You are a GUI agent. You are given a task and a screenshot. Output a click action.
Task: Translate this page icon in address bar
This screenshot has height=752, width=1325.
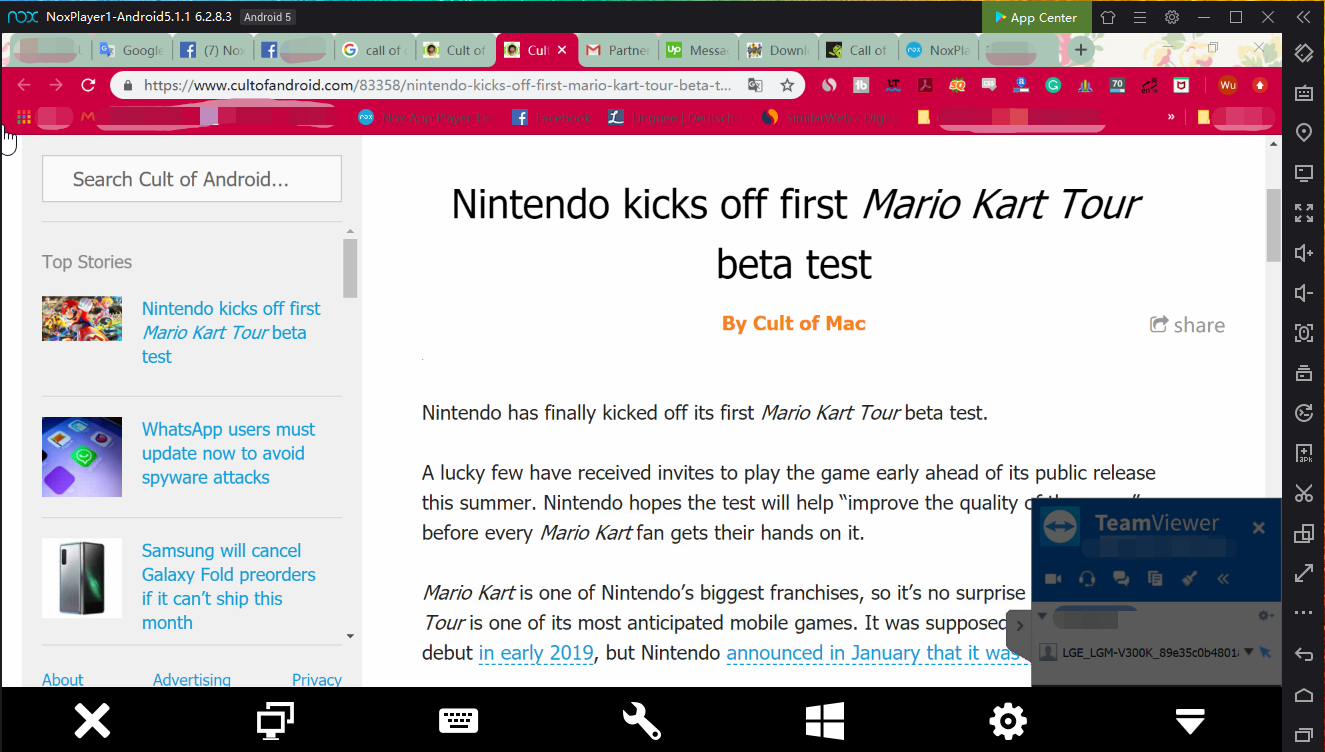point(756,85)
